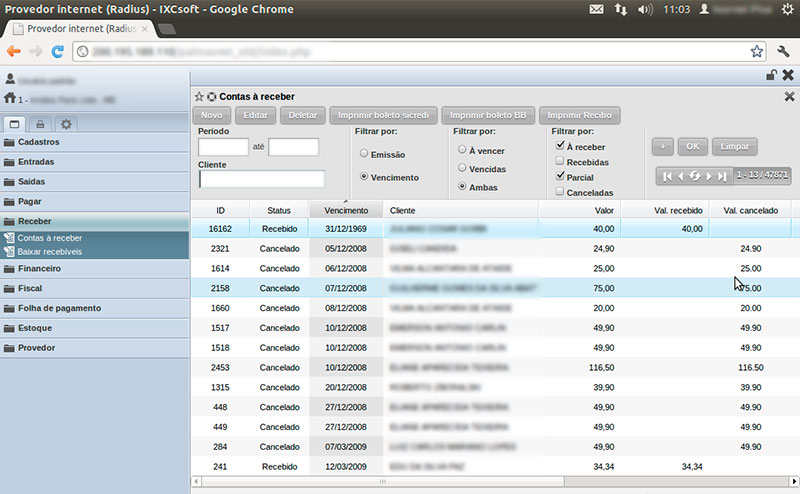Sort by the Status column header

tap(279, 210)
